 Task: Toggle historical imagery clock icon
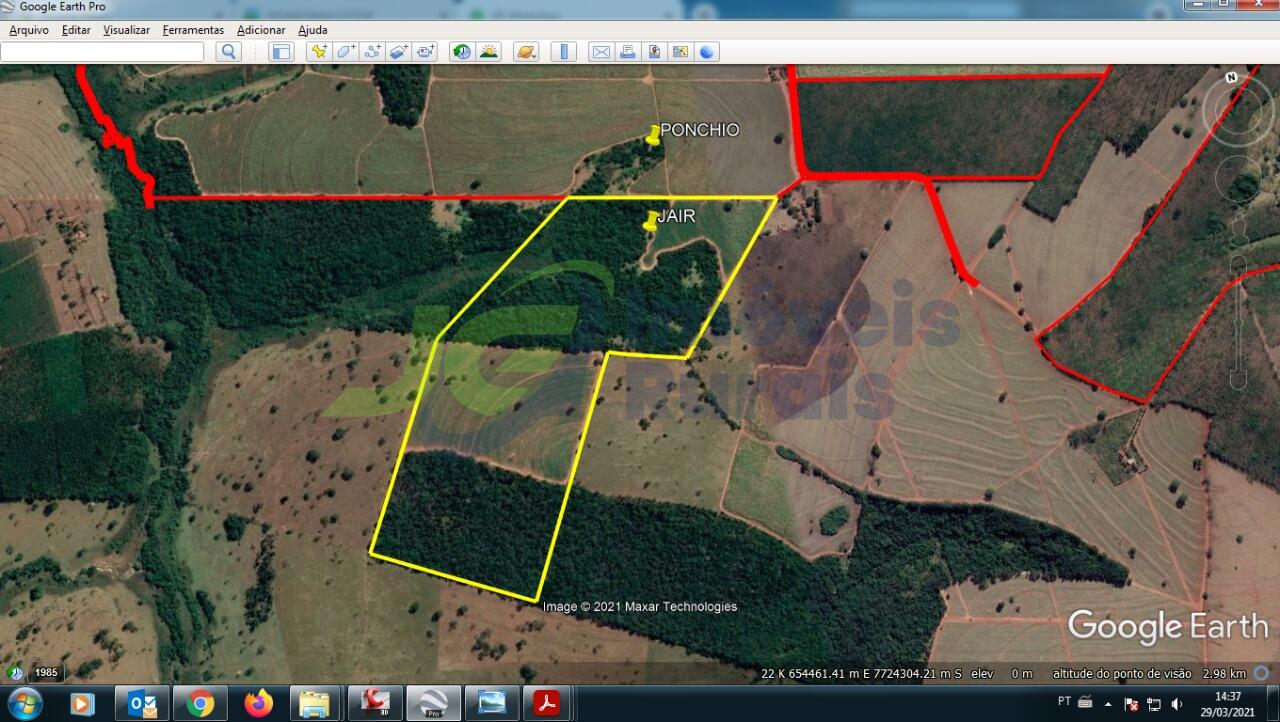point(462,52)
